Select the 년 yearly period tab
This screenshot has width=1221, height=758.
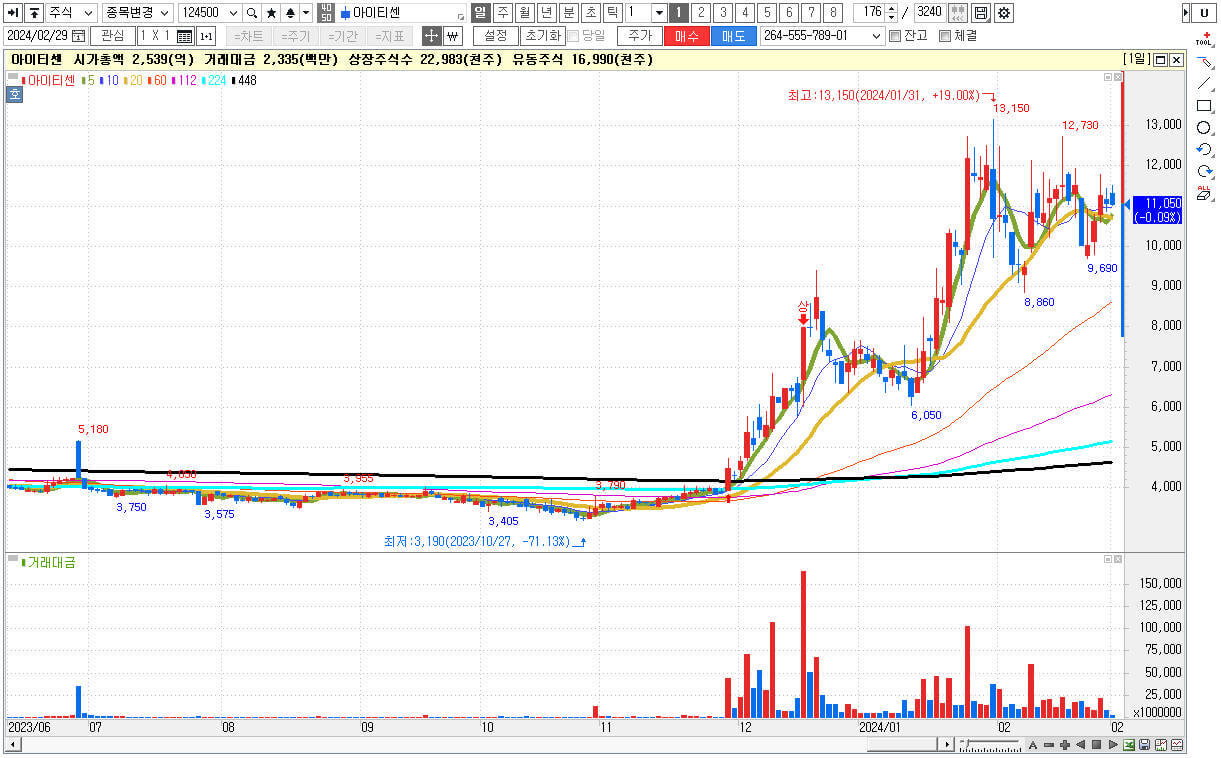(546, 13)
